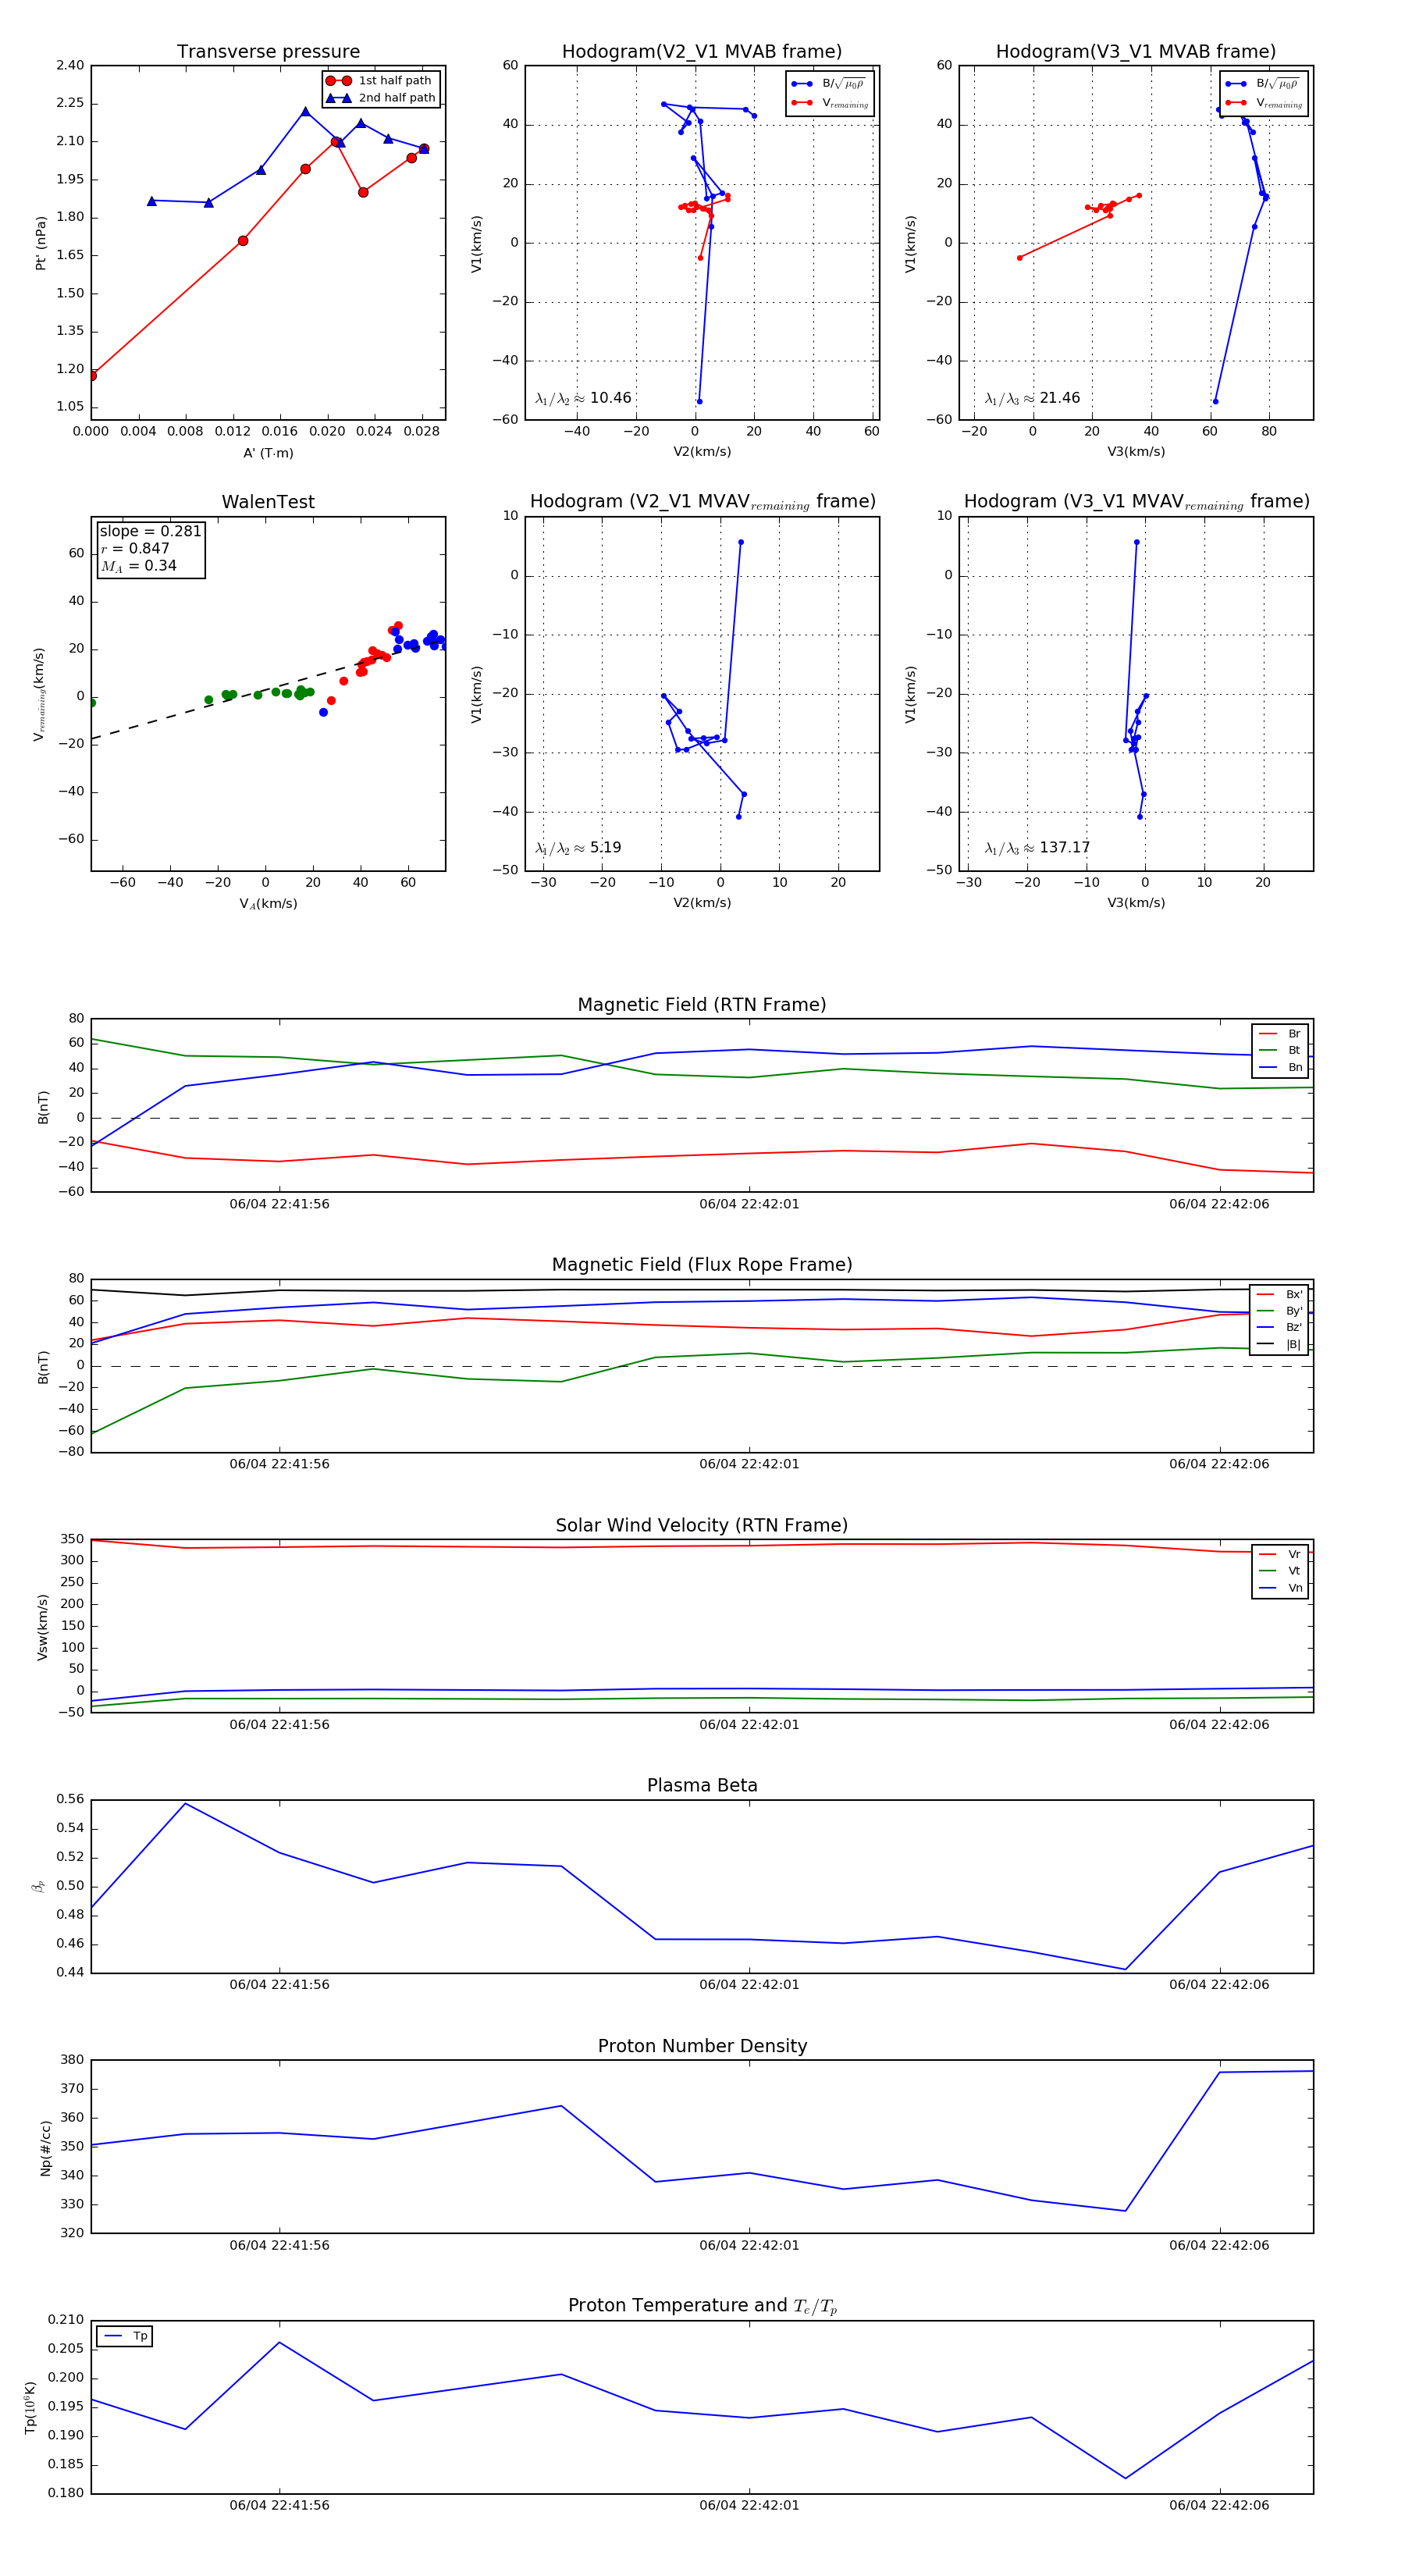Click 'Magnetic Field (Flux Rope Frame)' title
Image resolution: width=1405 pixels, height=2576 pixels.
coord(702,1265)
